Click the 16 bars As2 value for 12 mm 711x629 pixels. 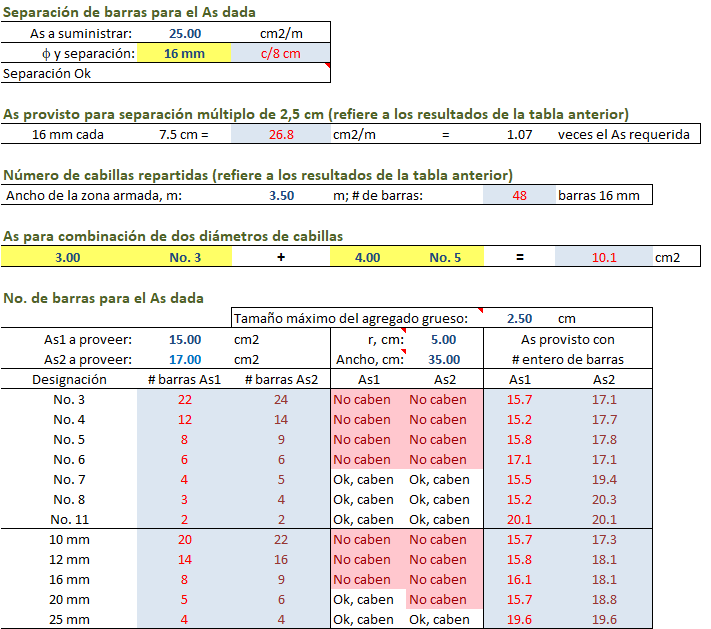(281, 560)
